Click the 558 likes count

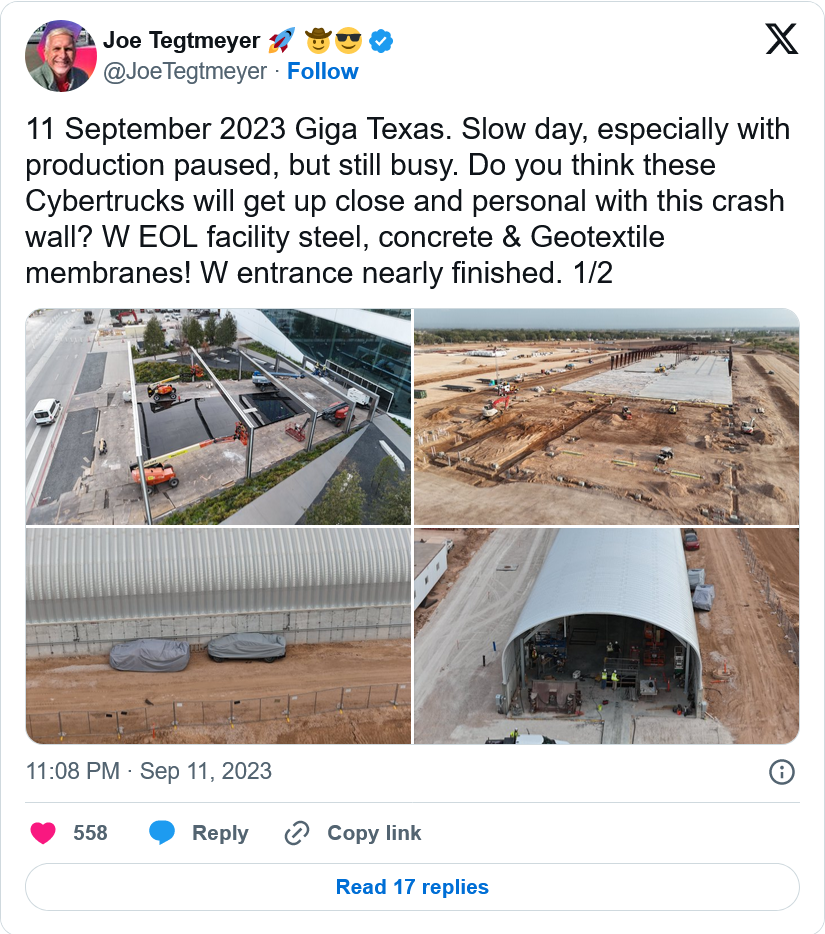pos(90,833)
